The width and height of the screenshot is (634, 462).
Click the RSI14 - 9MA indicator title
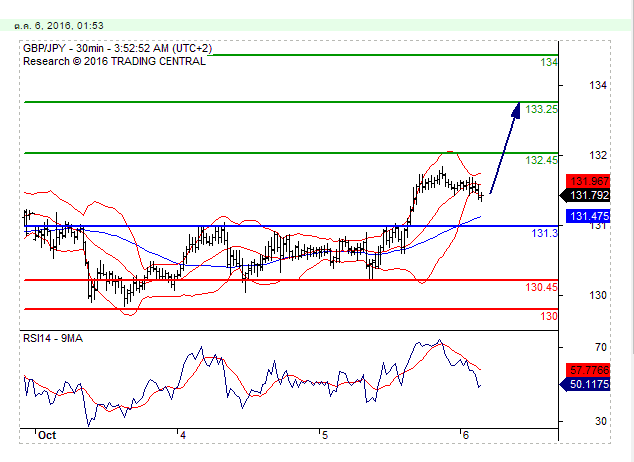pyautogui.click(x=53, y=338)
